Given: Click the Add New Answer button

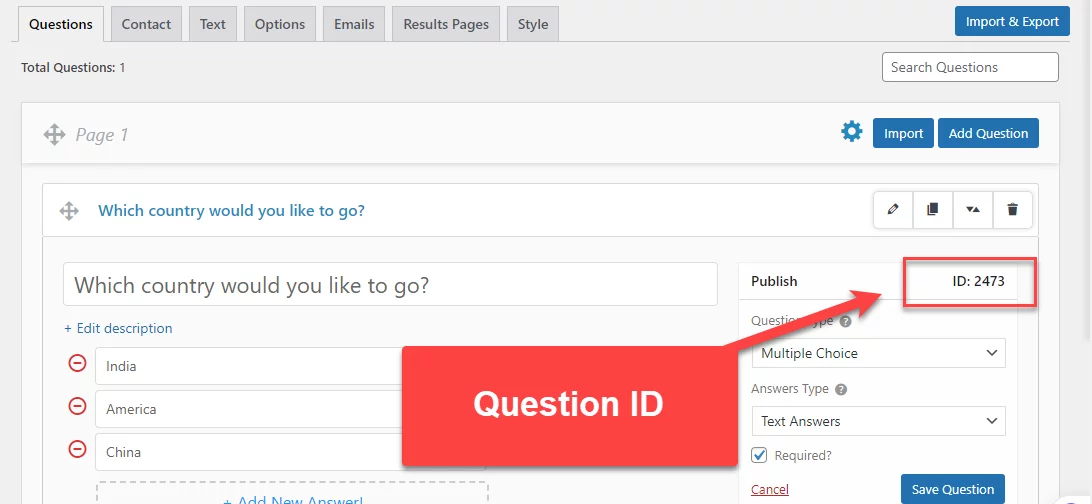Looking at the screenshot, I should pos(292,494).
